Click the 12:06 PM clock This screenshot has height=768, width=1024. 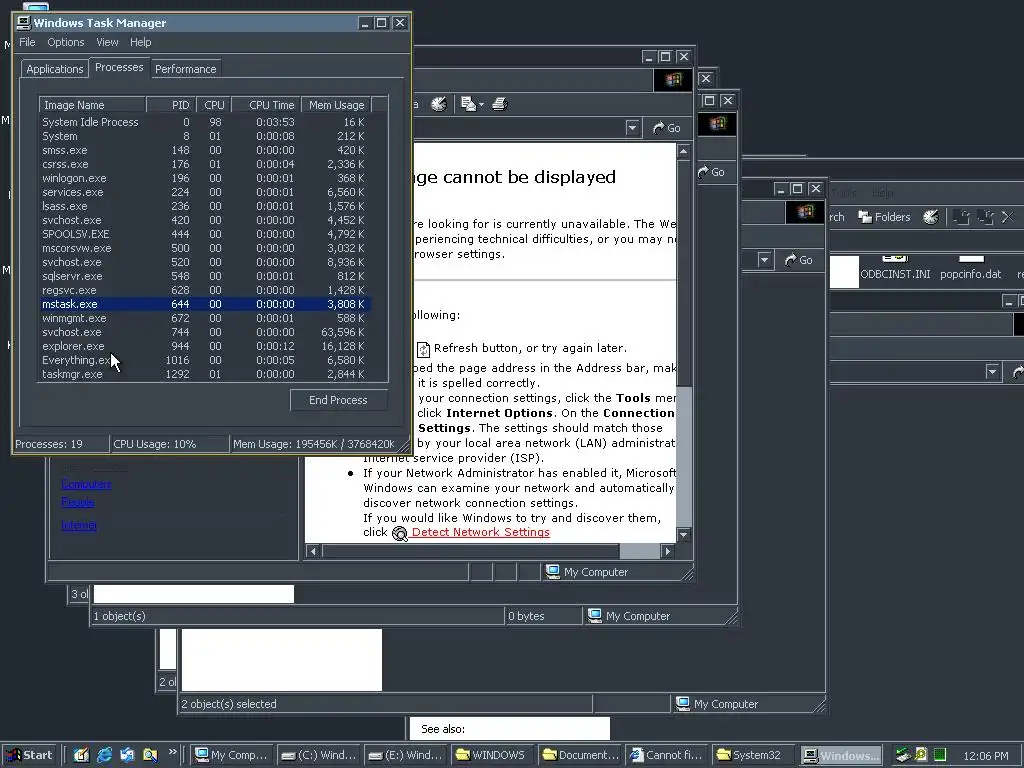pyautogui.click(x=985, y=756)
